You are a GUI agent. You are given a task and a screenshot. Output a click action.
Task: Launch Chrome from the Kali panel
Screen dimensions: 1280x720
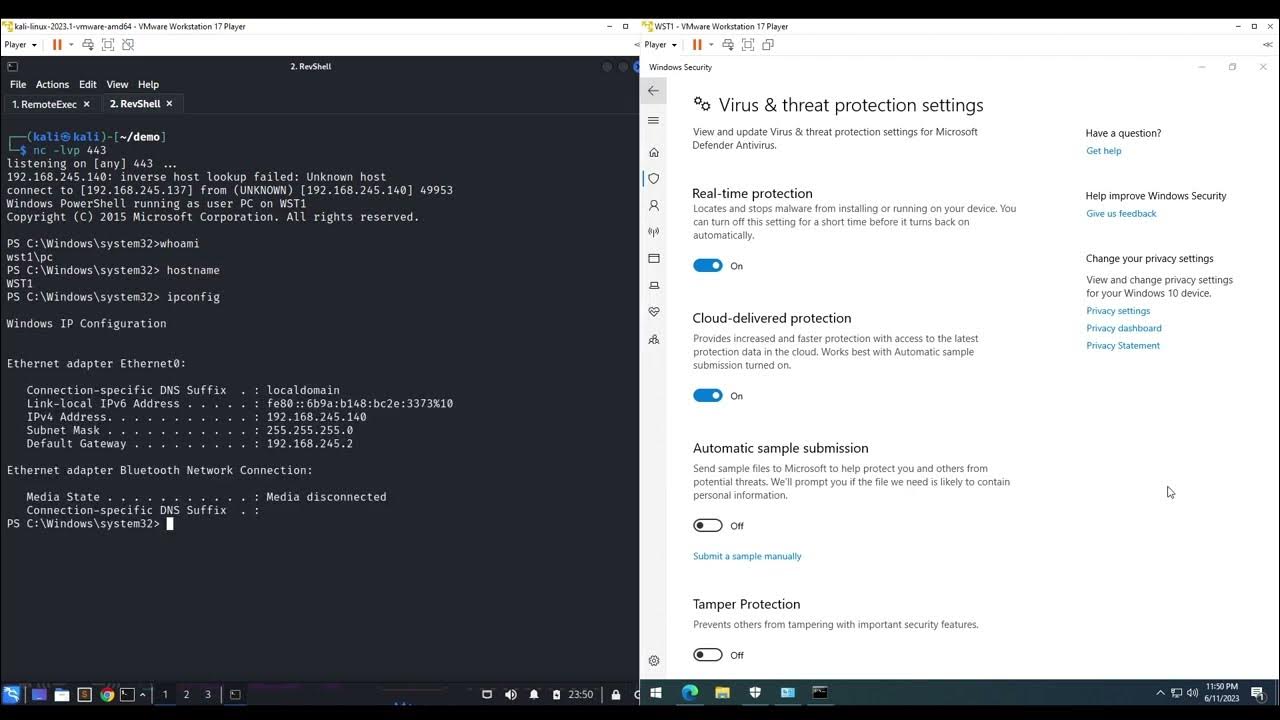pyautogui.click(x=107, y=694)
